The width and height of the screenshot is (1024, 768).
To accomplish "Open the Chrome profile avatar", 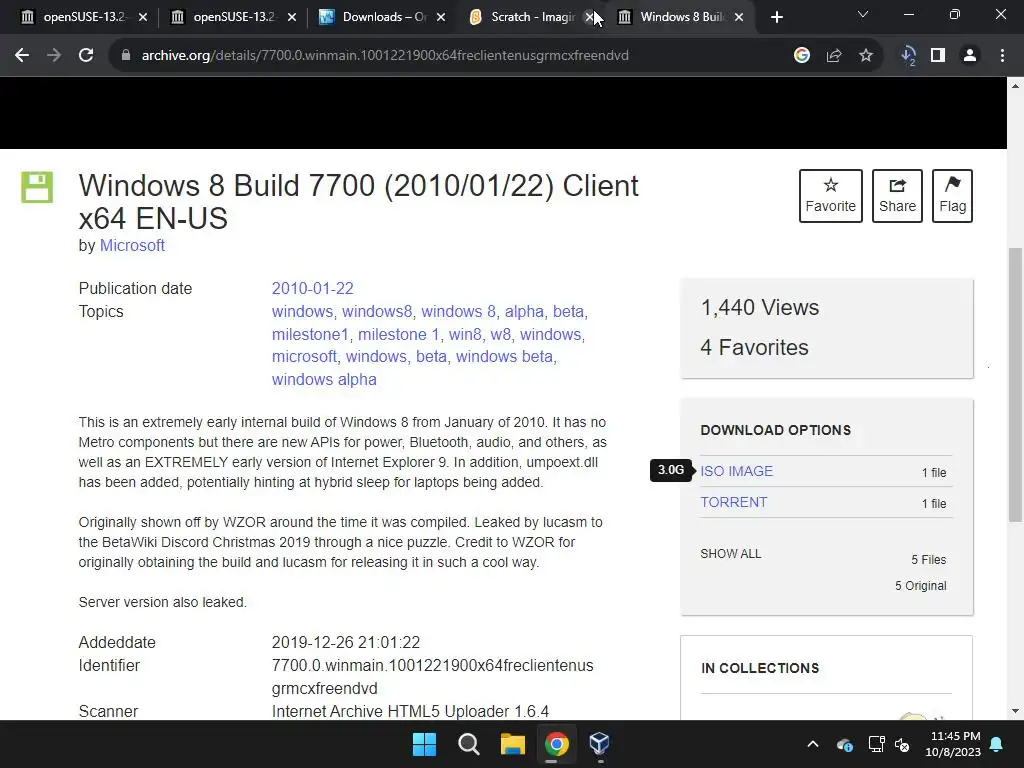I will [x=970, y=56].
